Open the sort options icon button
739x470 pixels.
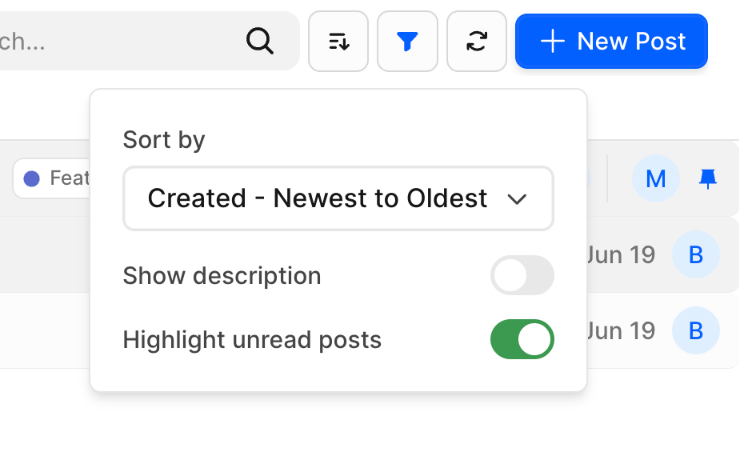click(338, 41)
